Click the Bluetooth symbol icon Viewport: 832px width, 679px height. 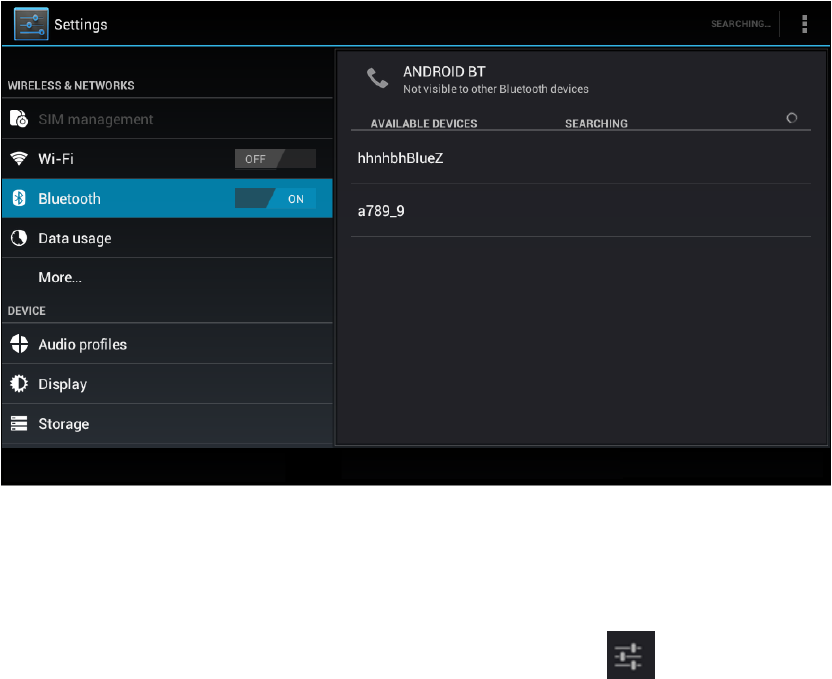pos(19,198)
